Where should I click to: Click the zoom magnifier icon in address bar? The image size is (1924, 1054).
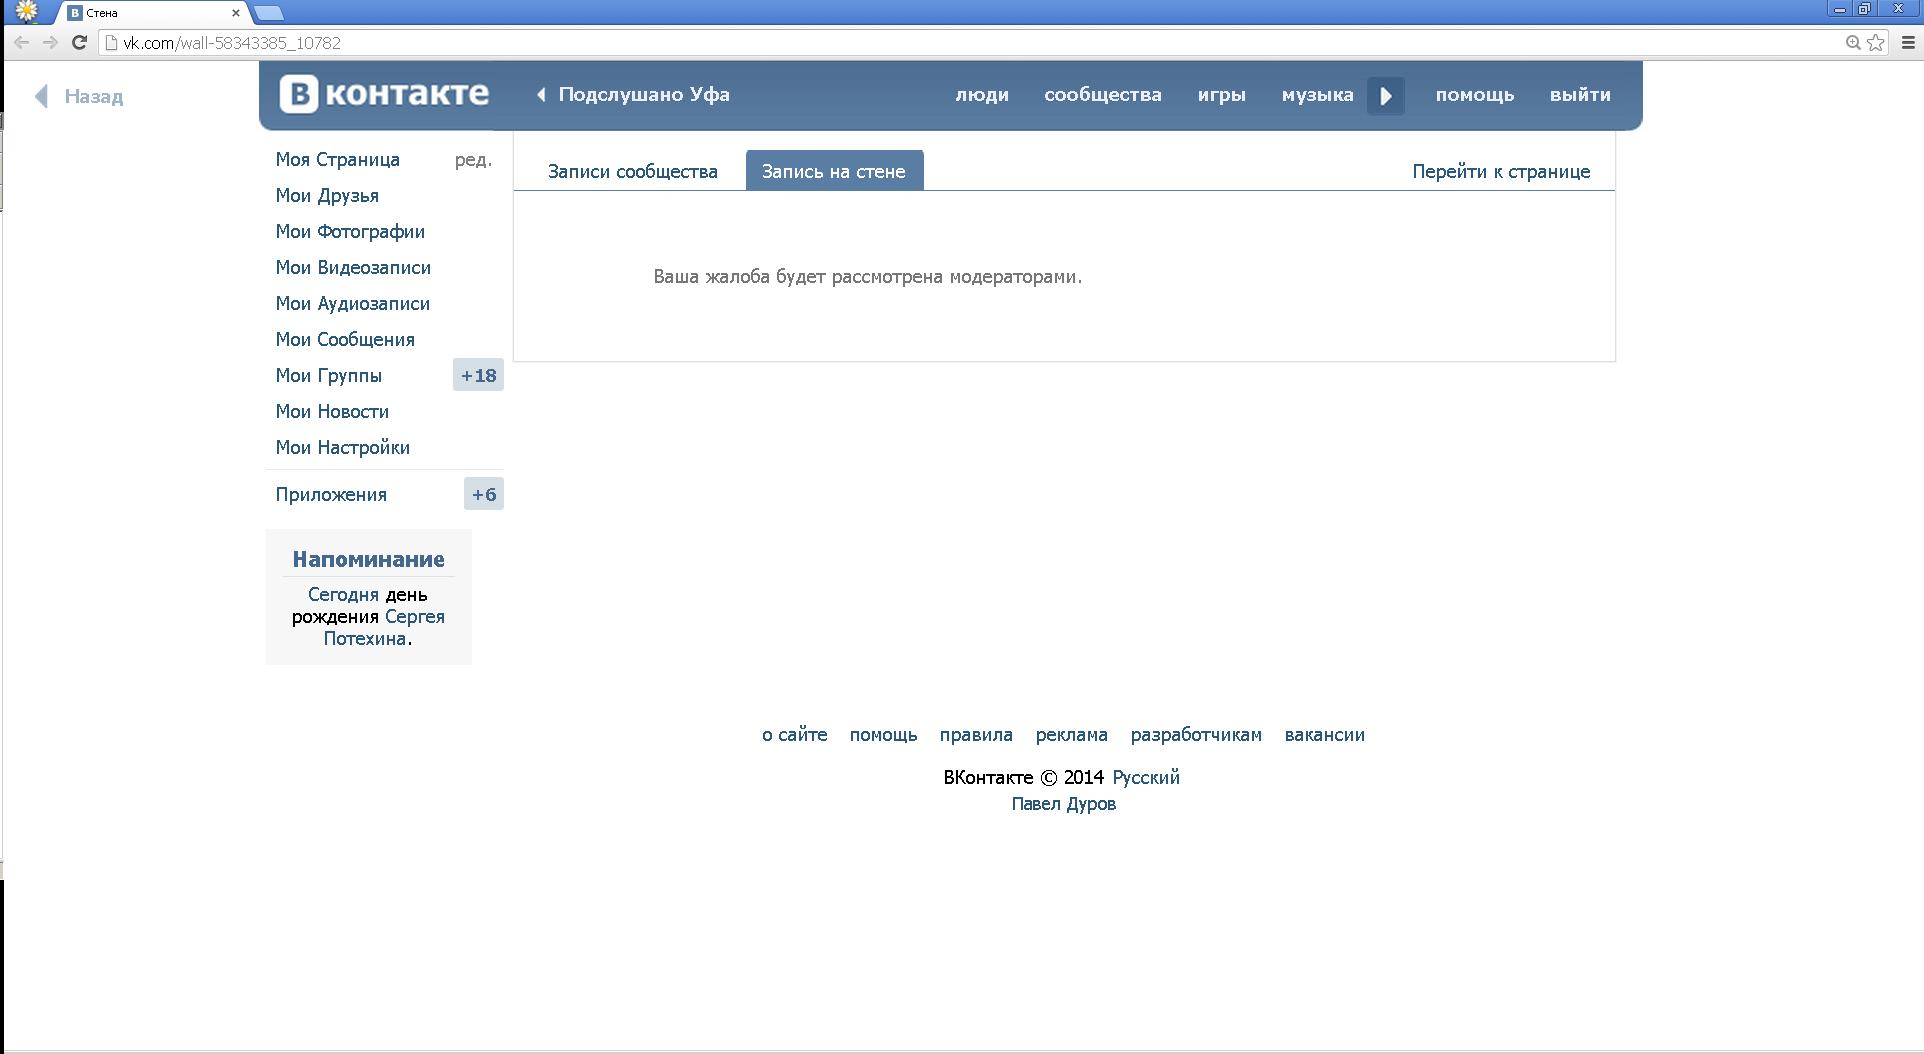[1853, 43]
